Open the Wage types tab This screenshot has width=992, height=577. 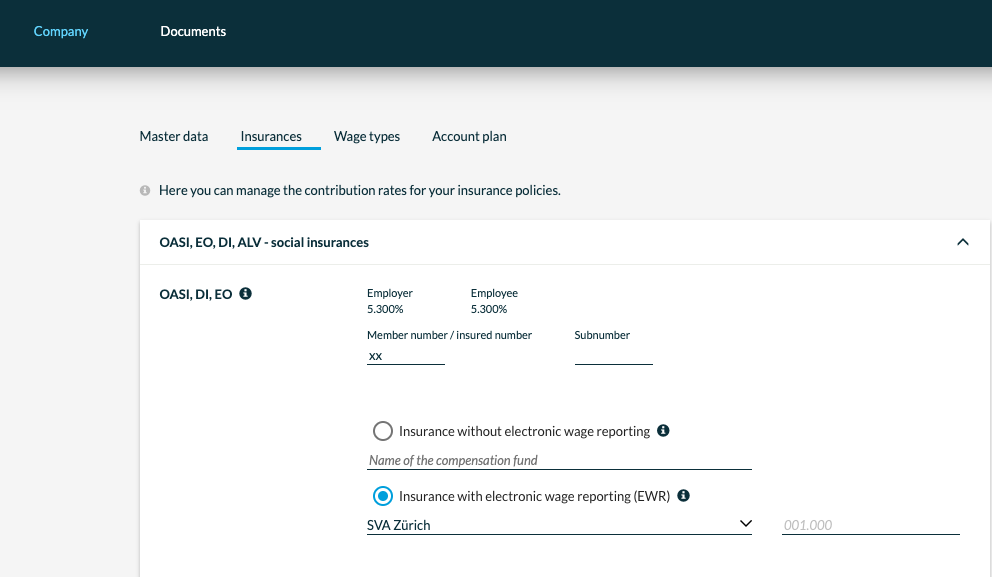(367, 137)
